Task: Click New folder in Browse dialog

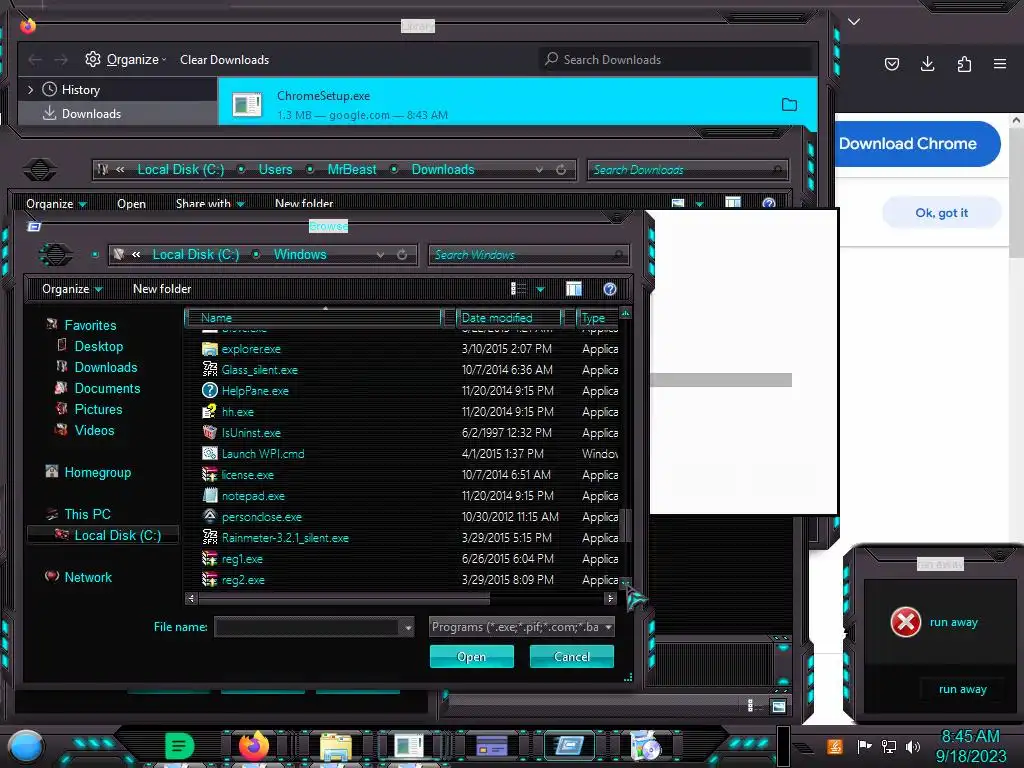Action: (162, 289)
